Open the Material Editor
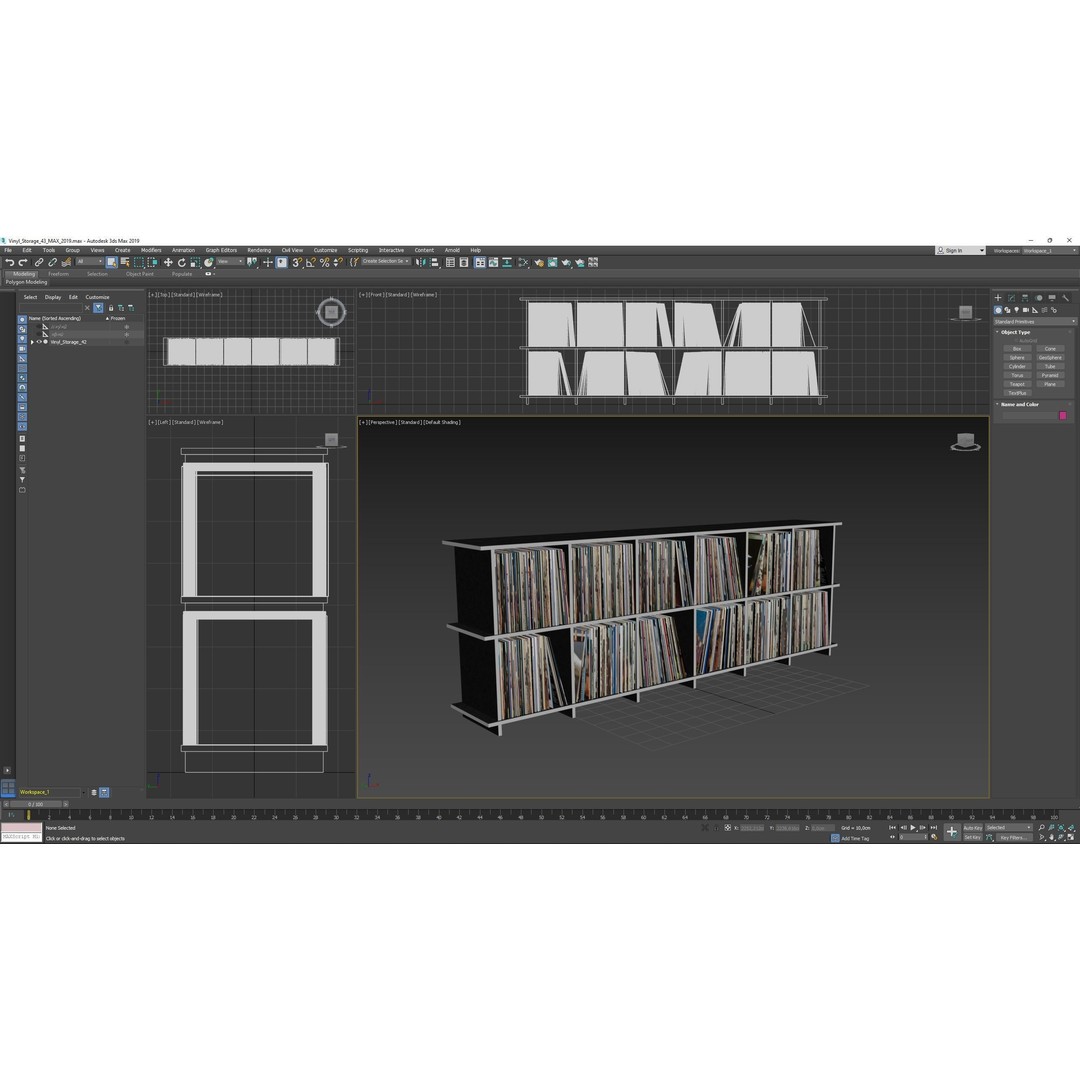Image resolution: width=1080 pixels, height=1080 pixels. pyautogui.click(x=538, y=262)
